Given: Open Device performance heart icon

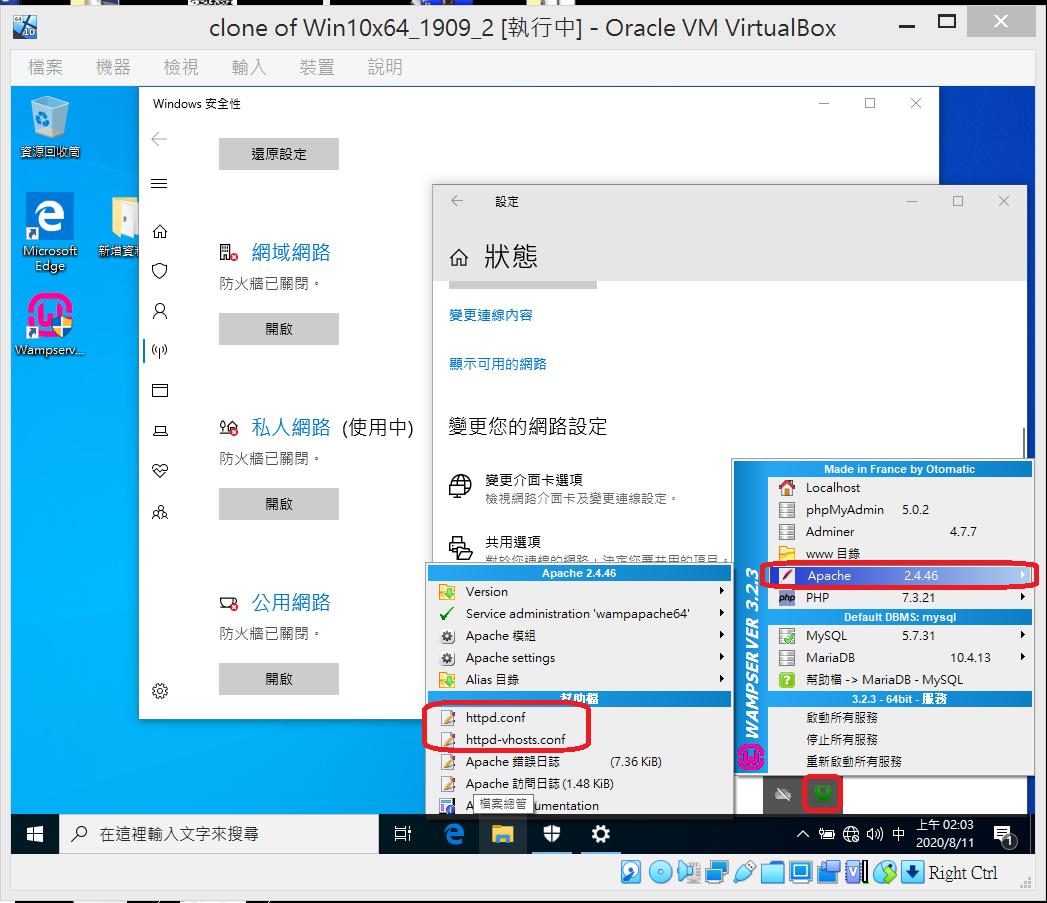Looking at the screenshot, I should [160, 471].
